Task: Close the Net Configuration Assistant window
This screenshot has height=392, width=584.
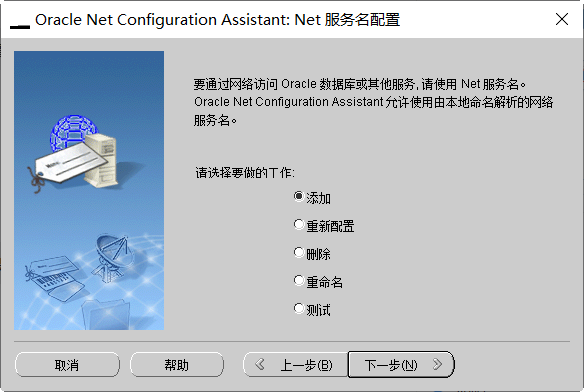Action: 562,19
